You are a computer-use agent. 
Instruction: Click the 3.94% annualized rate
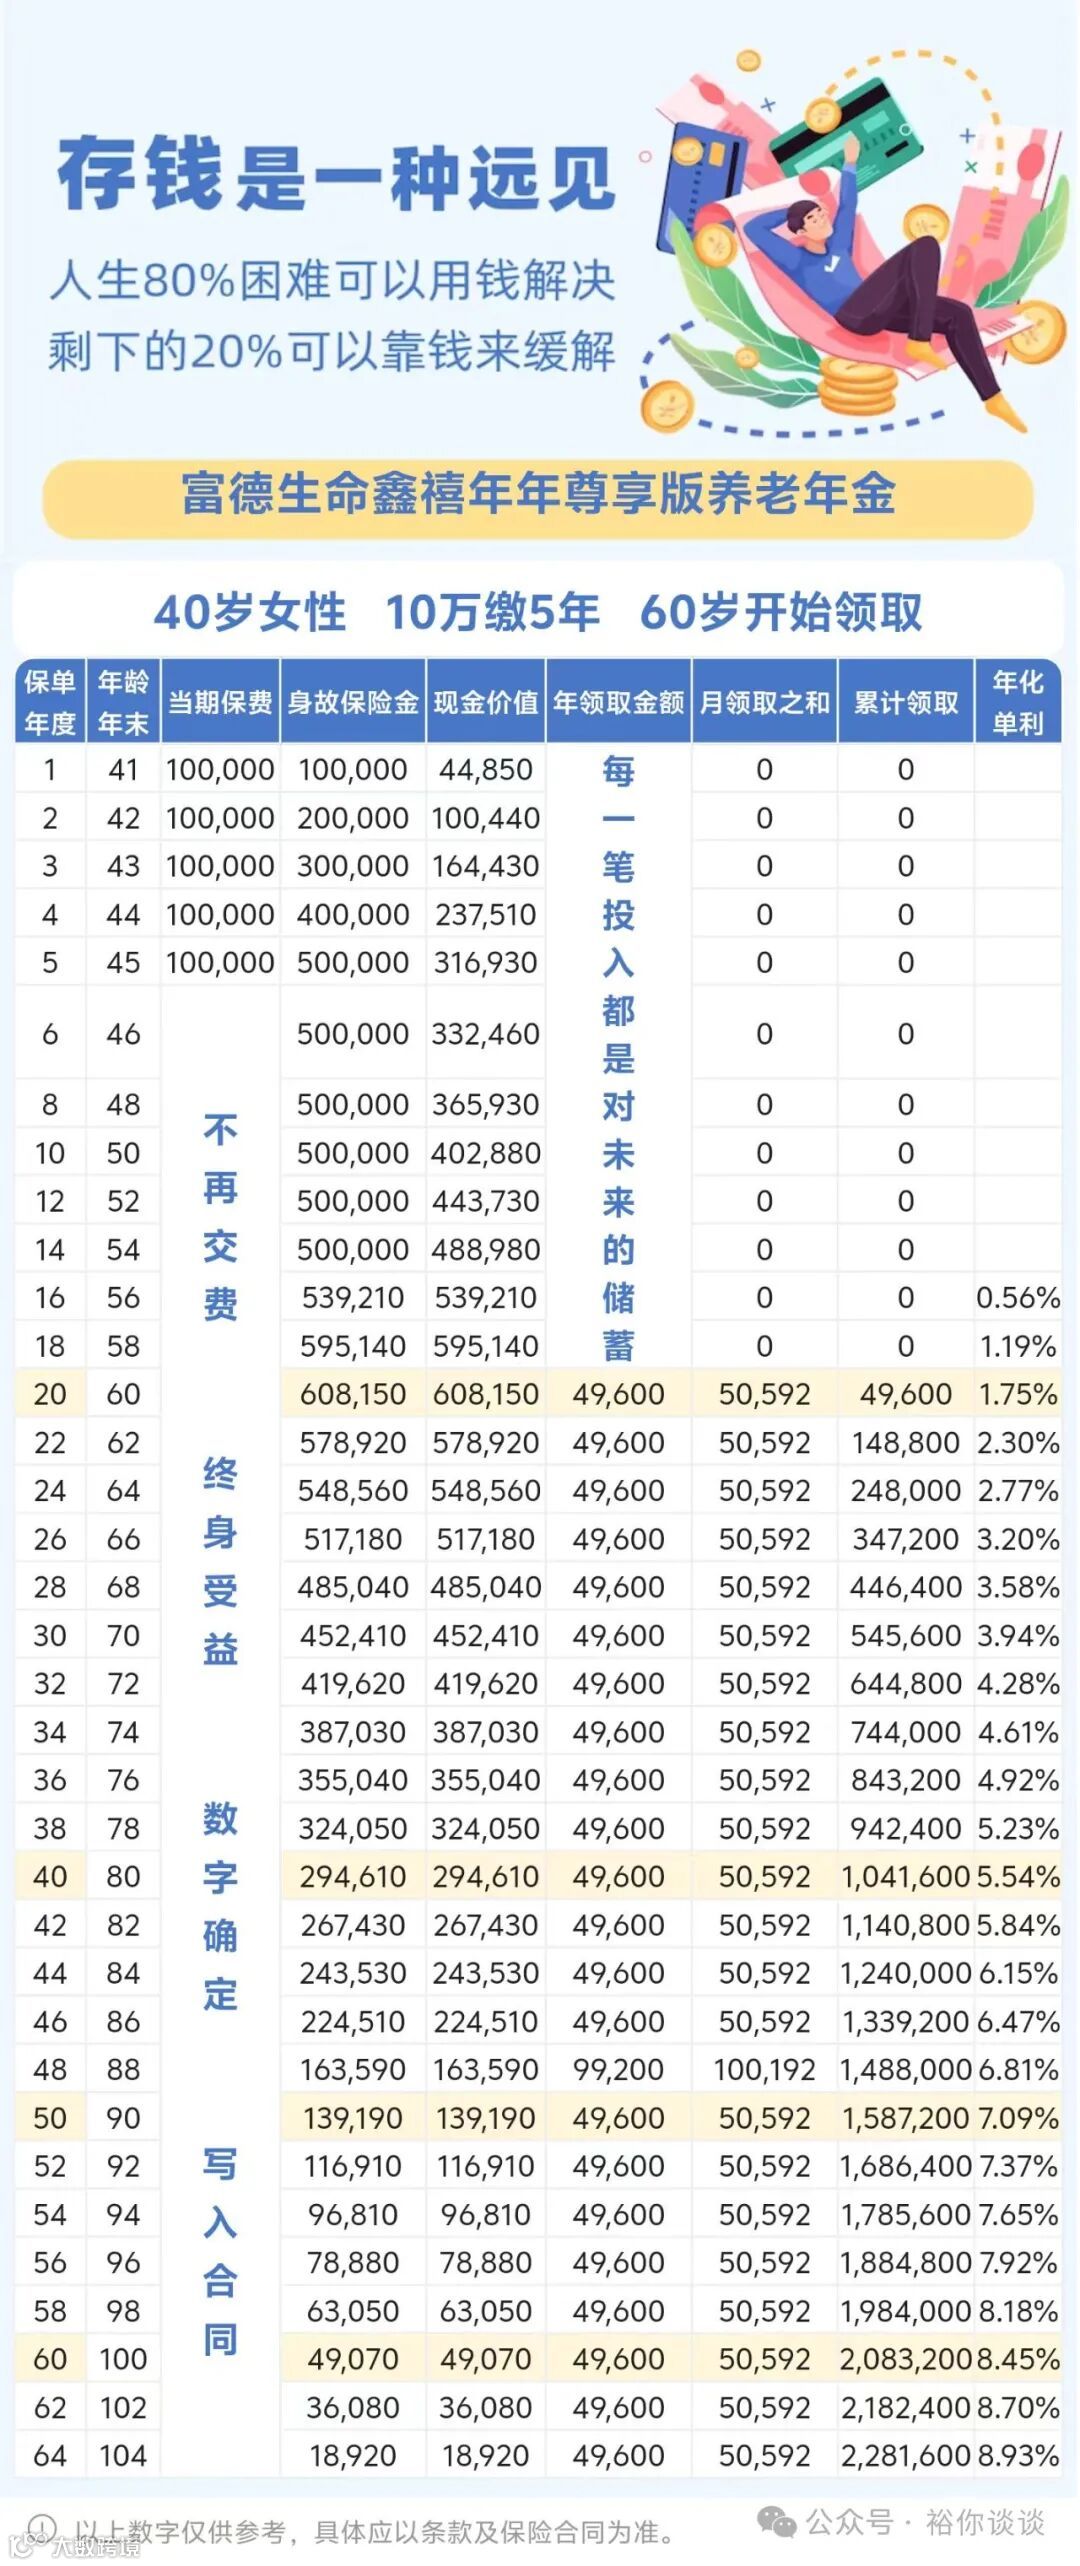1018,1635
